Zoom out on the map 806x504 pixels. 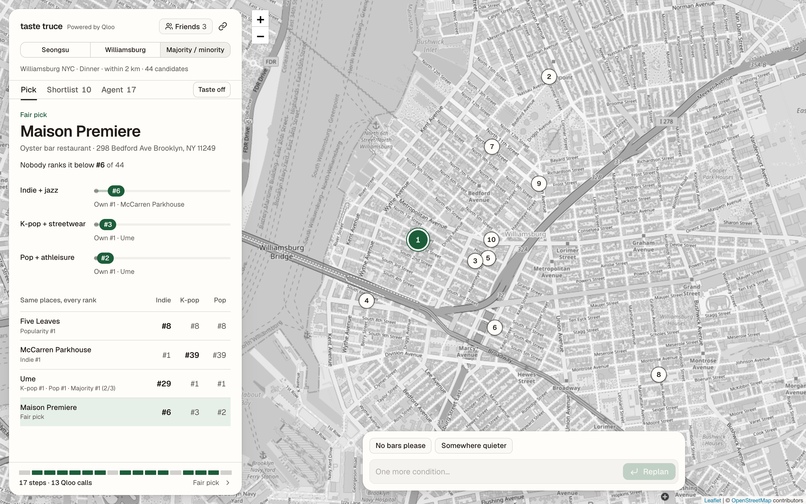[260, 36]
